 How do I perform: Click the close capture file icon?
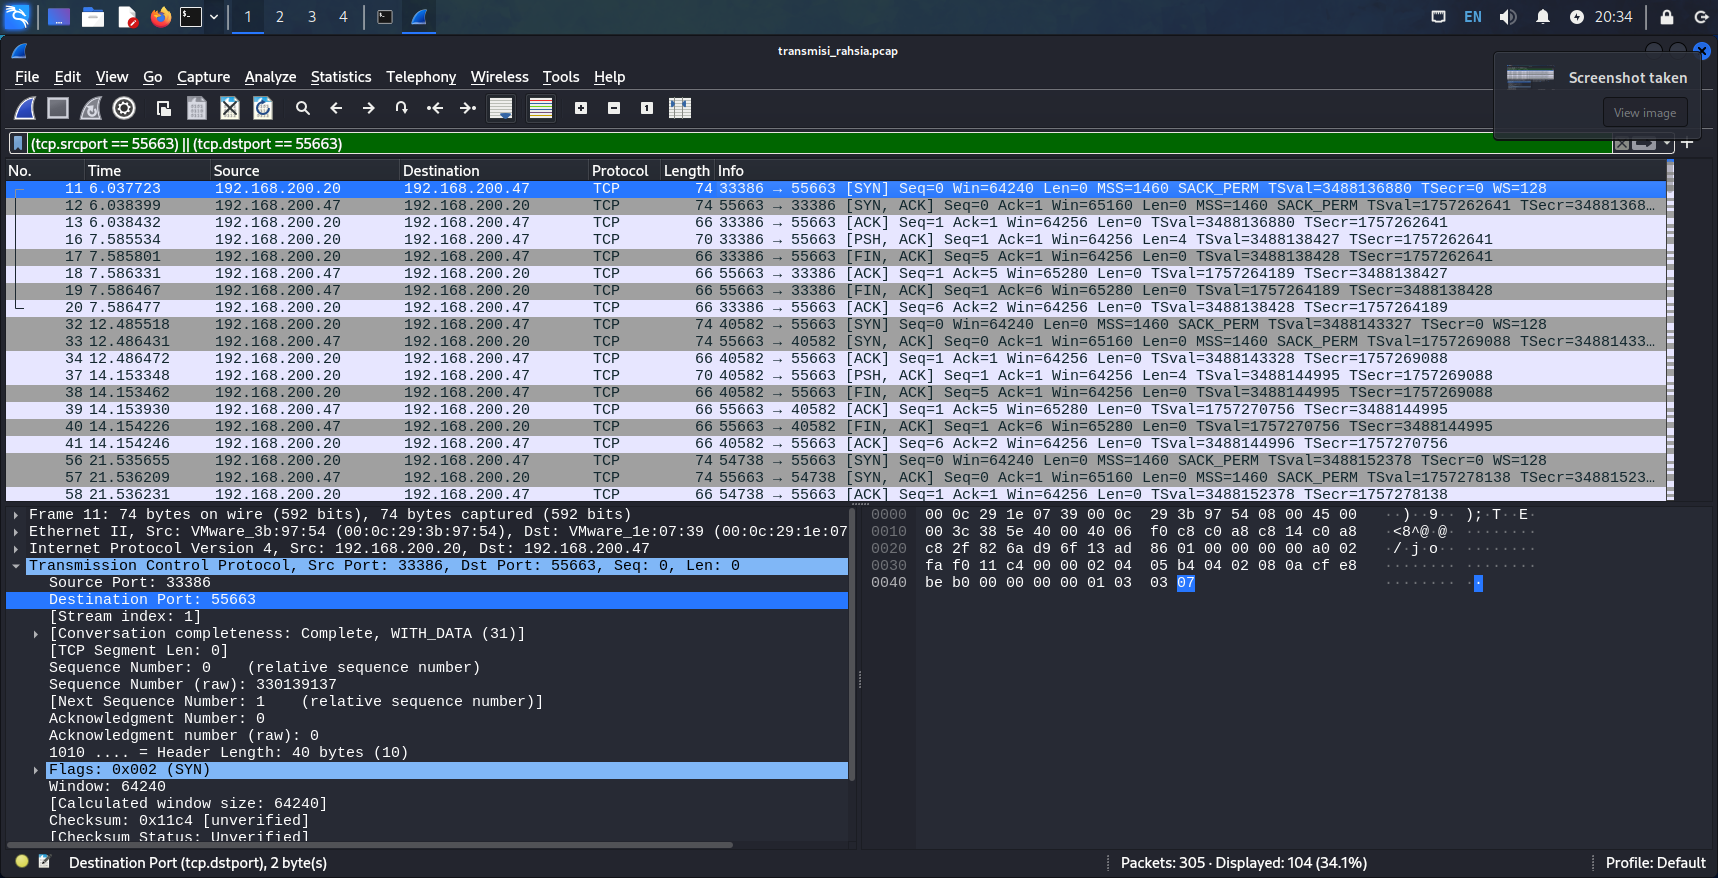coord(230,108)
